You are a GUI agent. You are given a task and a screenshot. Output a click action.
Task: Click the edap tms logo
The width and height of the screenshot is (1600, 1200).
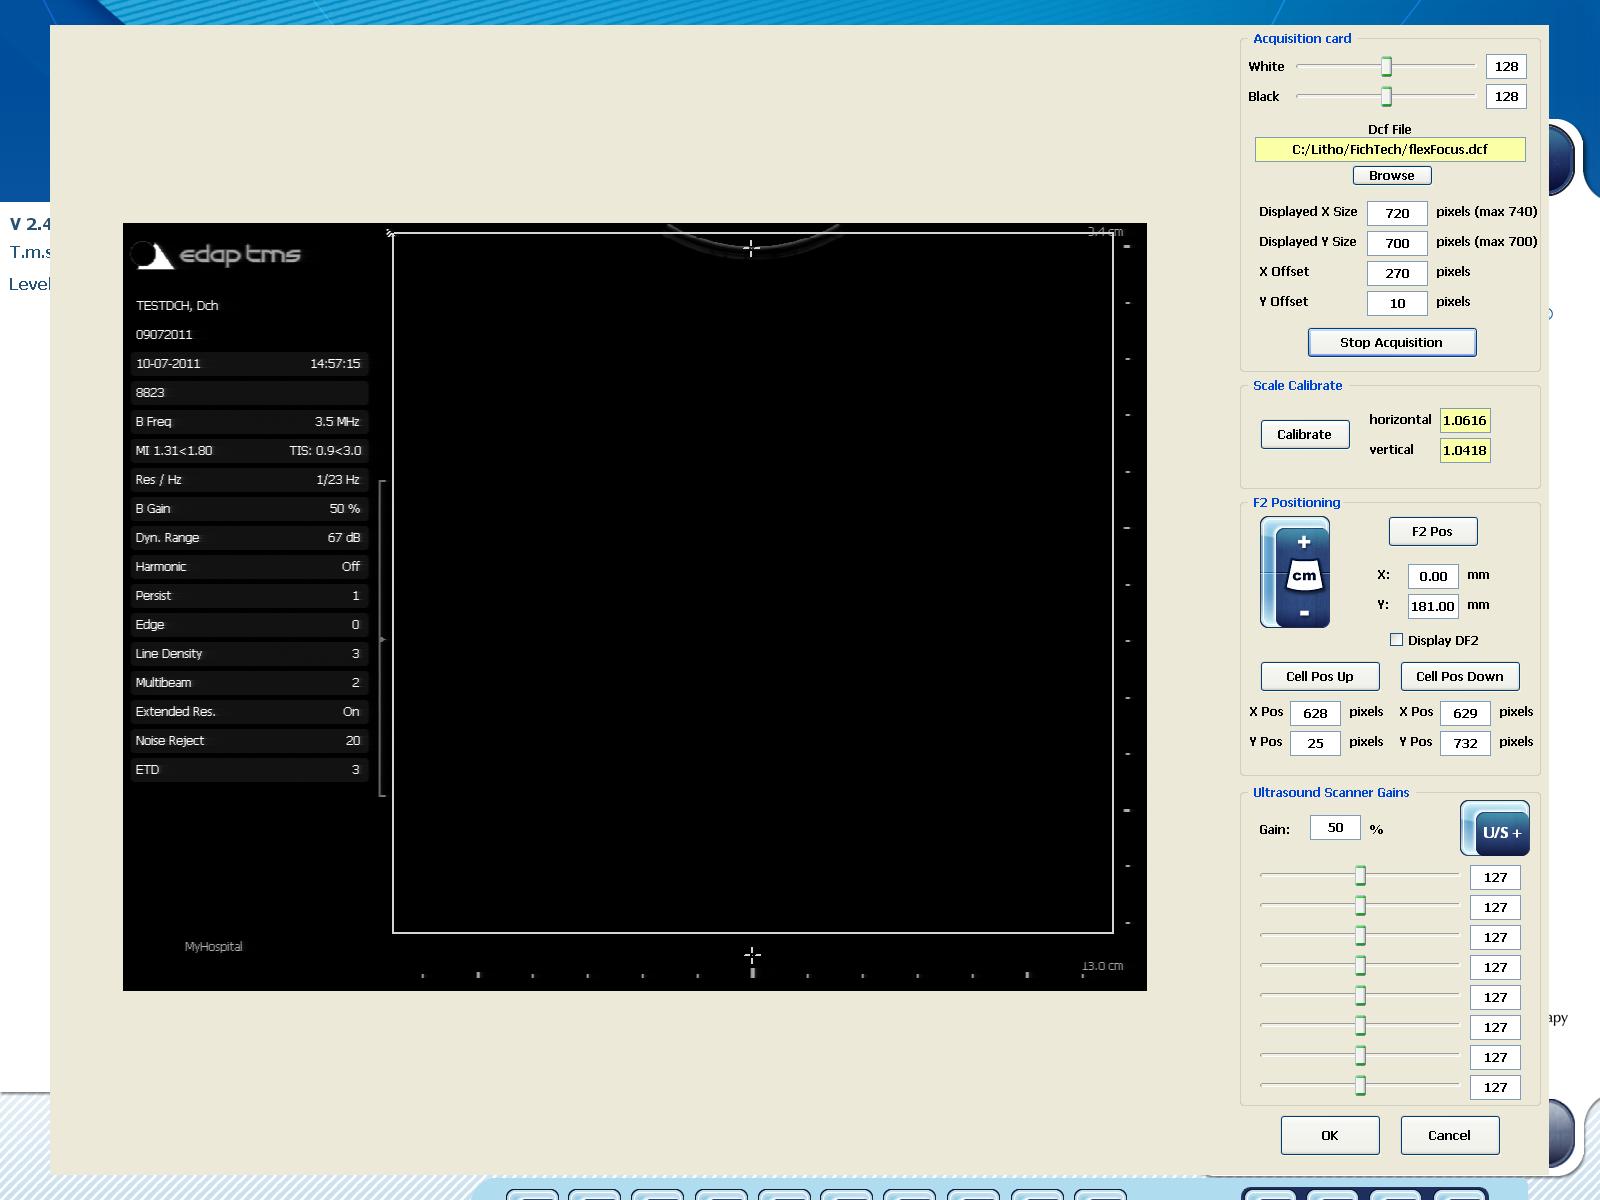[217, 255]
